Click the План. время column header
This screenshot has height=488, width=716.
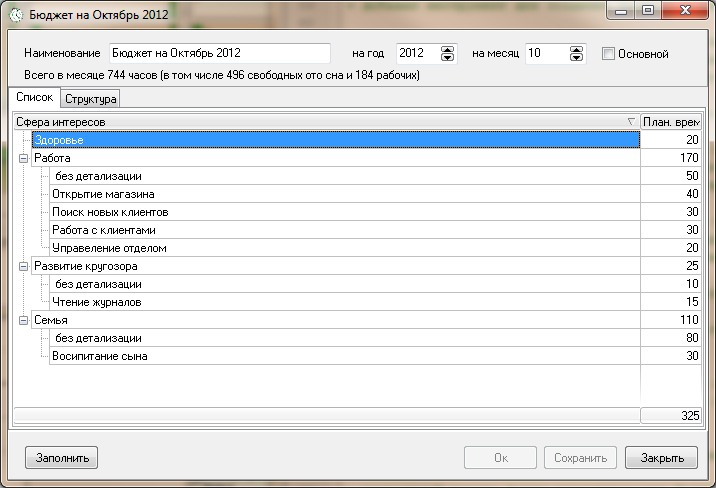[x=670, y=121]
